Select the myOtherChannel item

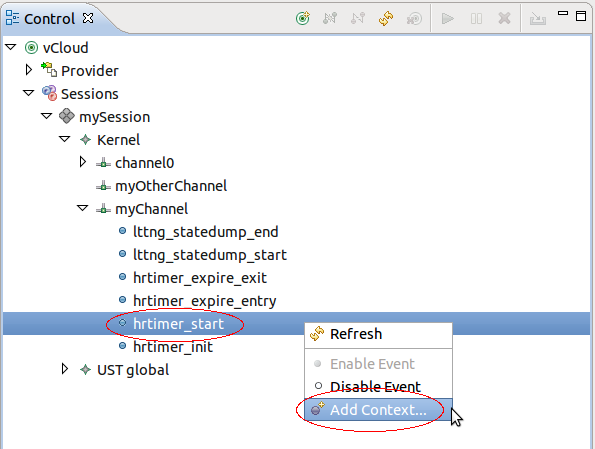(x=171, y=186)
